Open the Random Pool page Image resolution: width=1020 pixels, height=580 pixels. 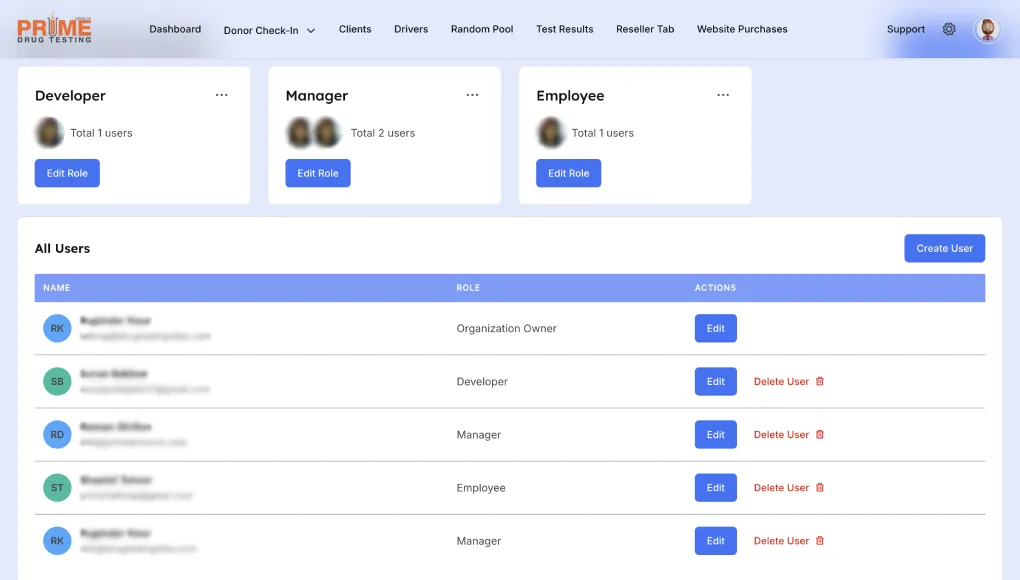[x=482, y=29]
